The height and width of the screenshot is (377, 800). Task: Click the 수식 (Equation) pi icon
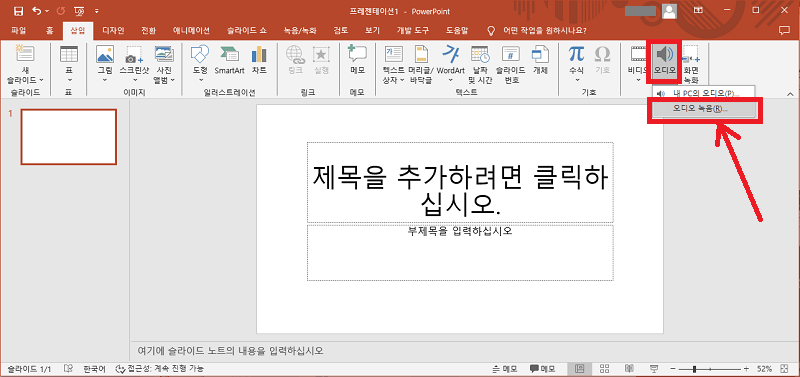coord(577,54)
